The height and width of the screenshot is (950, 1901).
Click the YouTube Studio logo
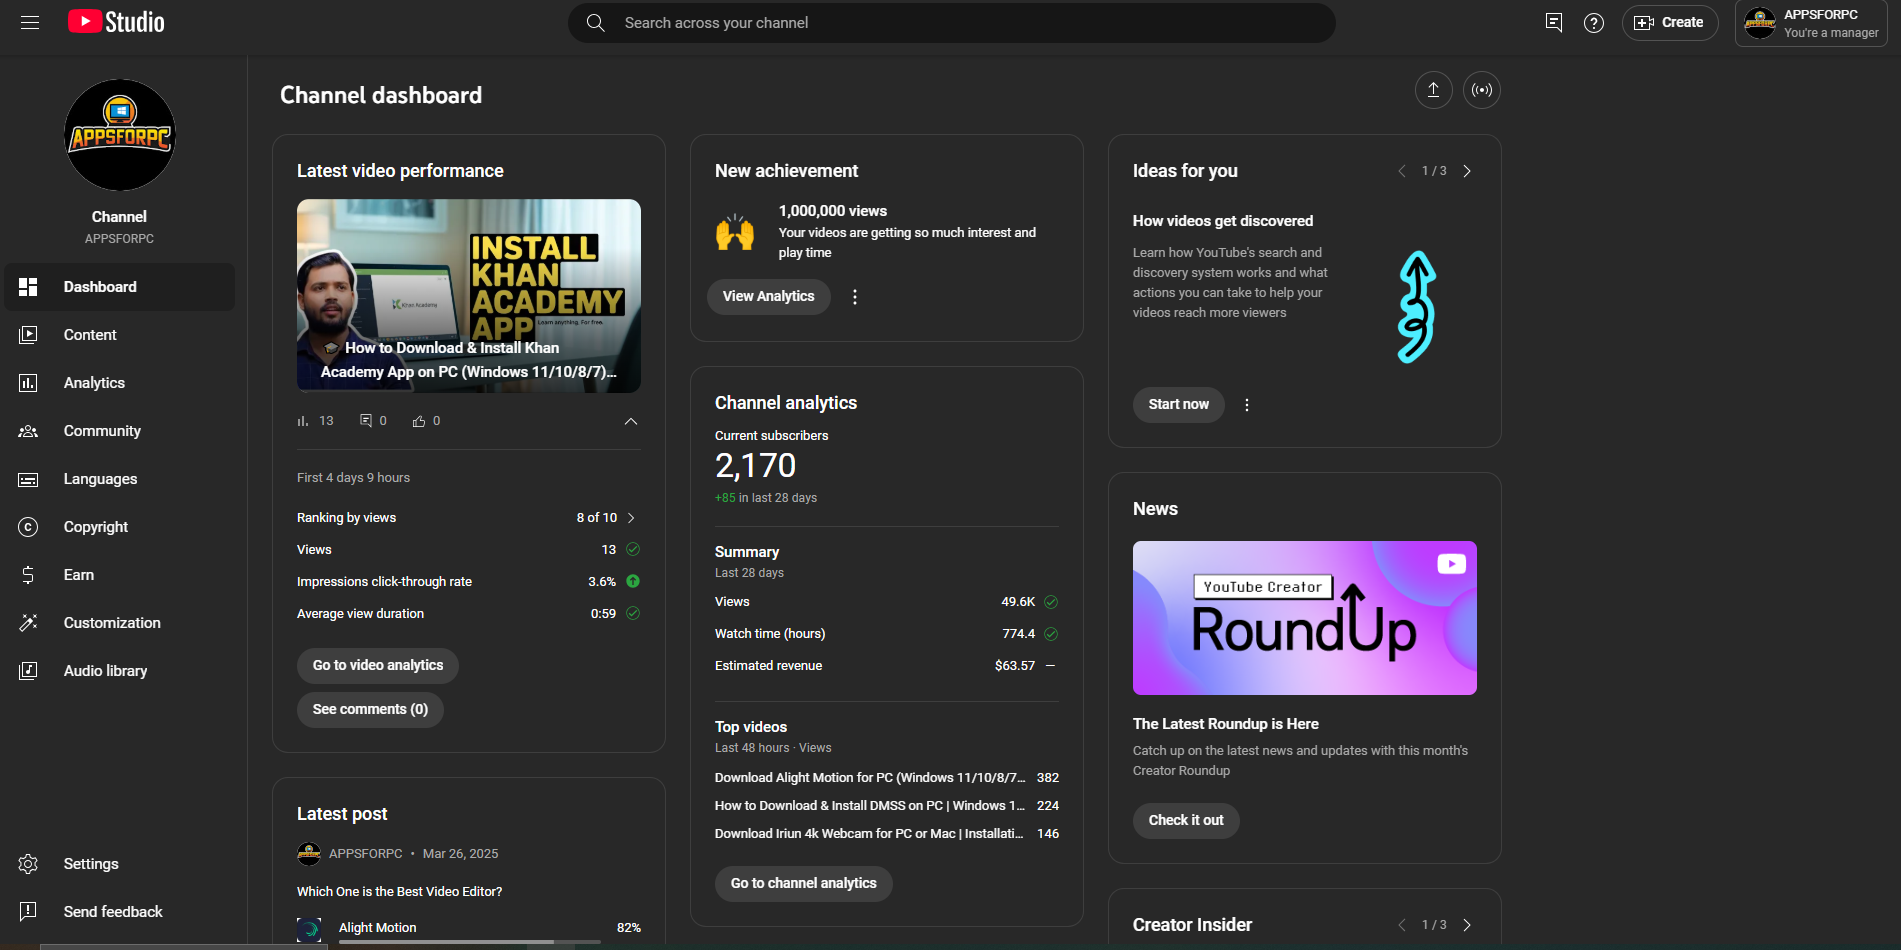point(116,22)
